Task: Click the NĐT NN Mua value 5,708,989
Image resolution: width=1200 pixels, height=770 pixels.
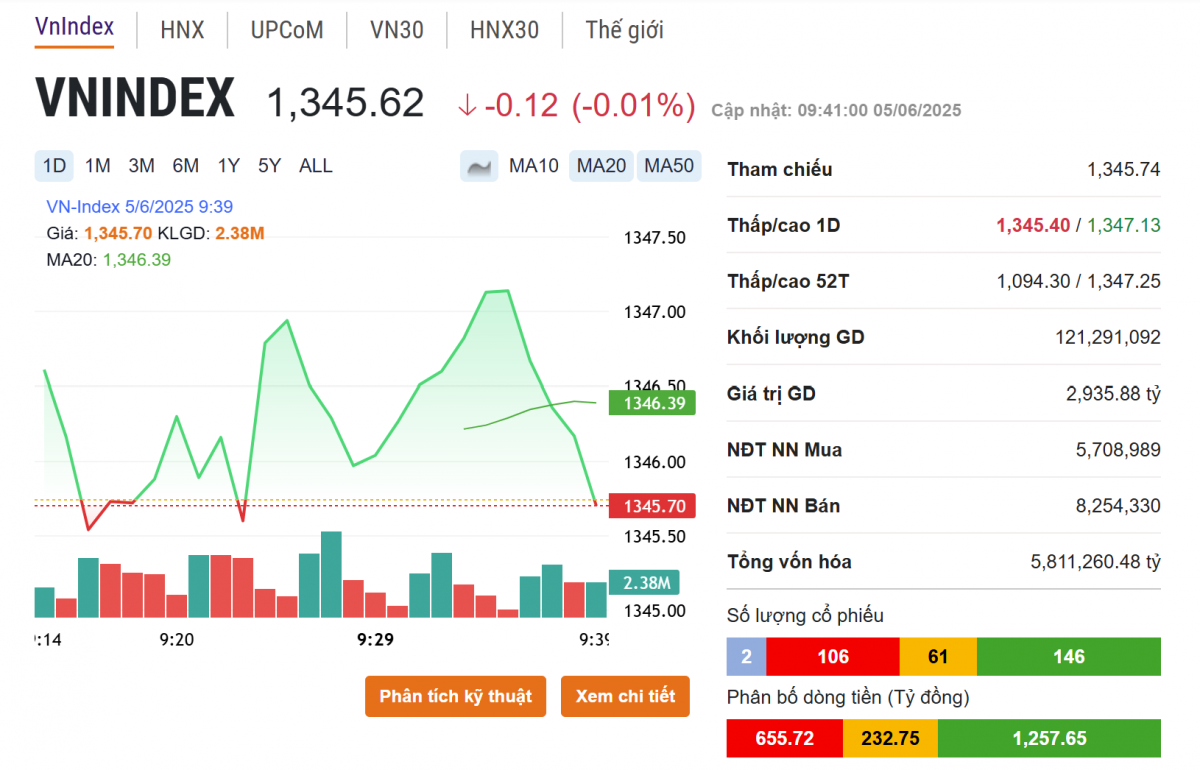Action: coord(1118,450)
